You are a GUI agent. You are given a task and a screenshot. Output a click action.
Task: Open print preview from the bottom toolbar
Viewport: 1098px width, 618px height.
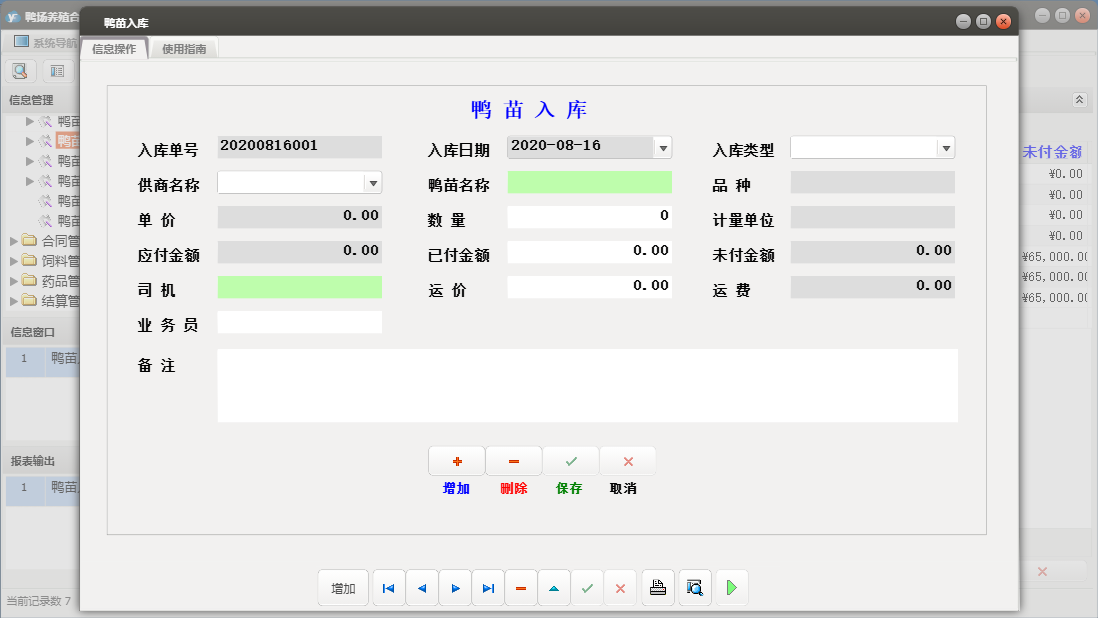pos(694,588)
